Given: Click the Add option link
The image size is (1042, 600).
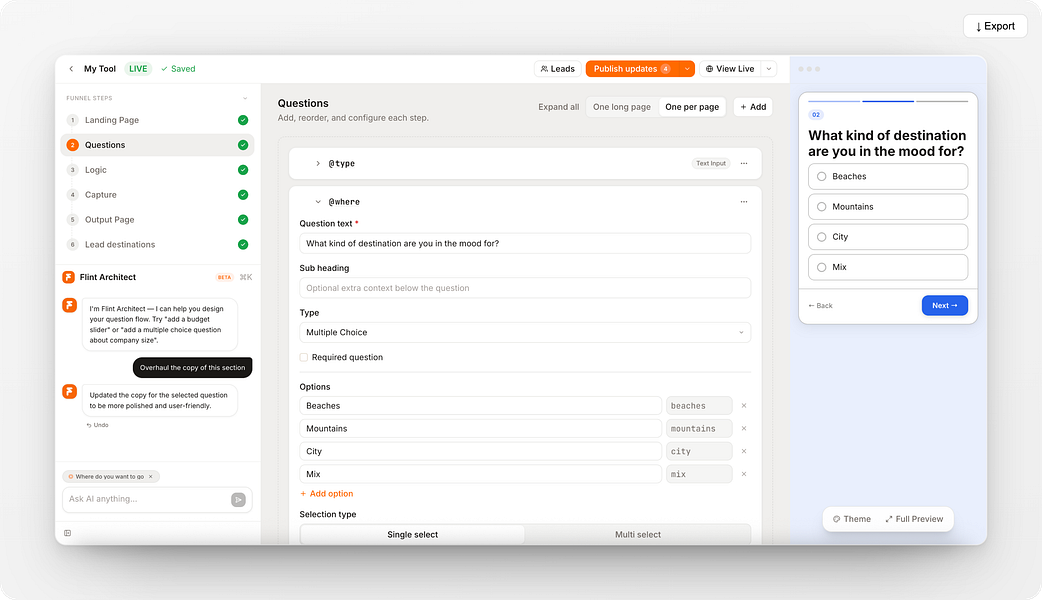Looking at the screenshot, I should [326, 494].
